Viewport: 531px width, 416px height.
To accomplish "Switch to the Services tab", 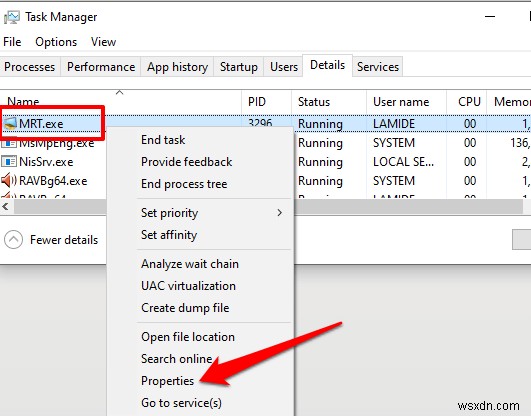I will 378,67.
